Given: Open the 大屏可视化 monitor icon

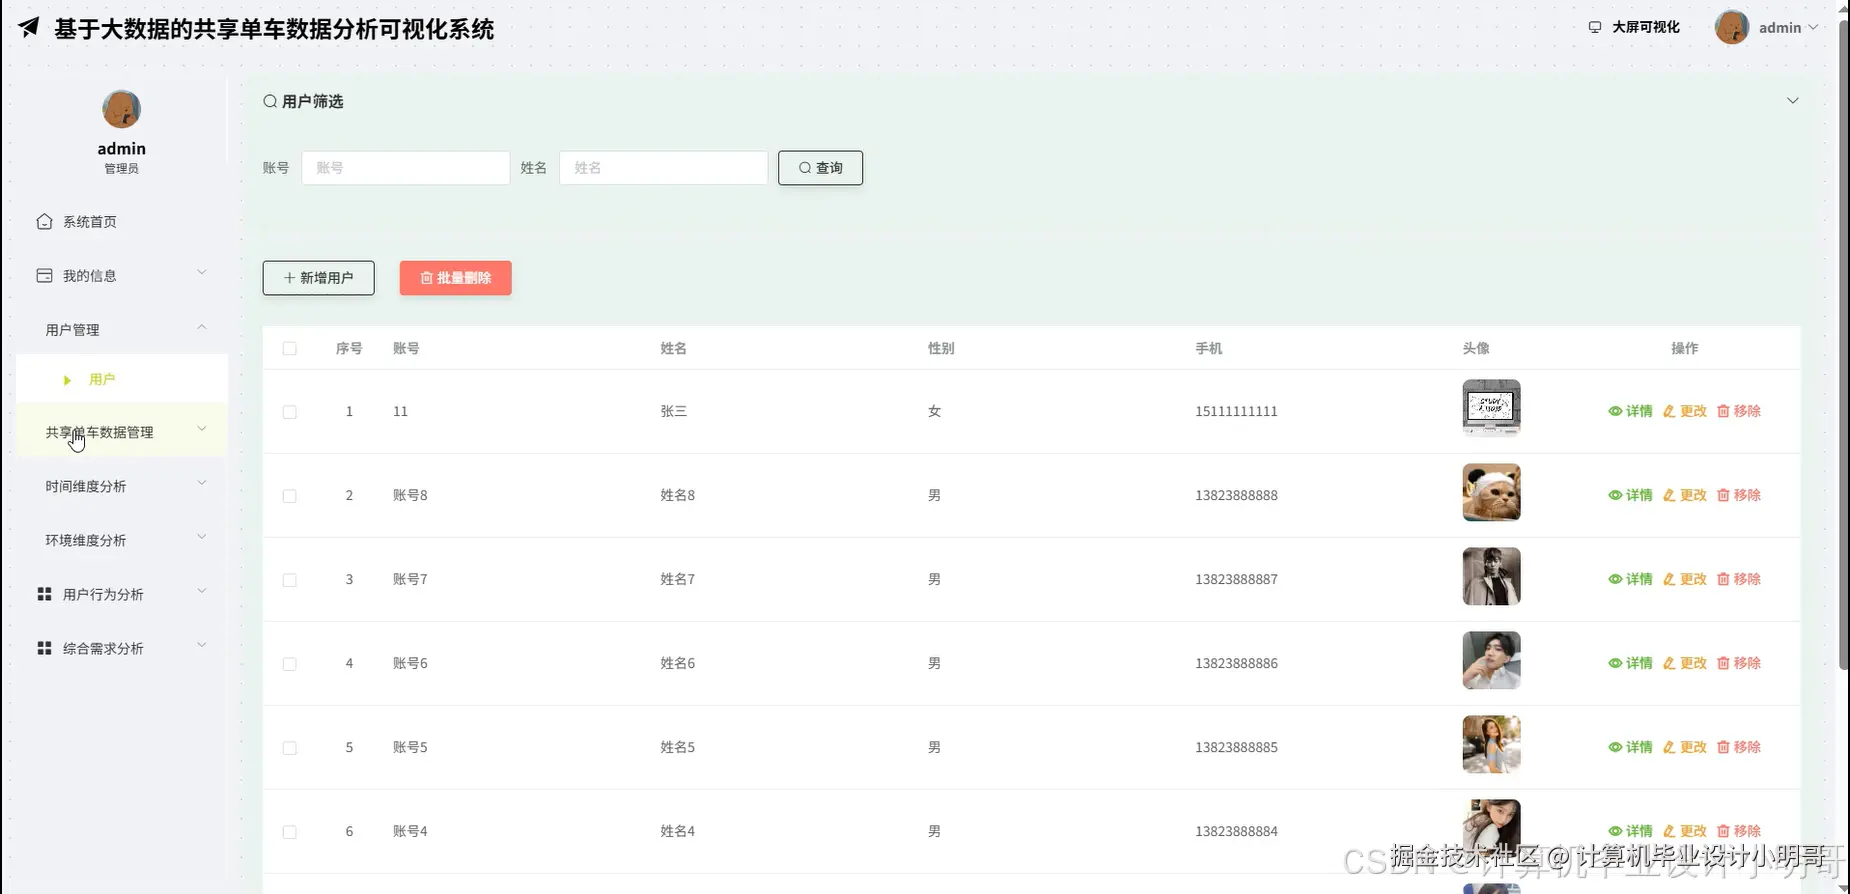Looking at the screenshot, I should tap(1594, 27).
